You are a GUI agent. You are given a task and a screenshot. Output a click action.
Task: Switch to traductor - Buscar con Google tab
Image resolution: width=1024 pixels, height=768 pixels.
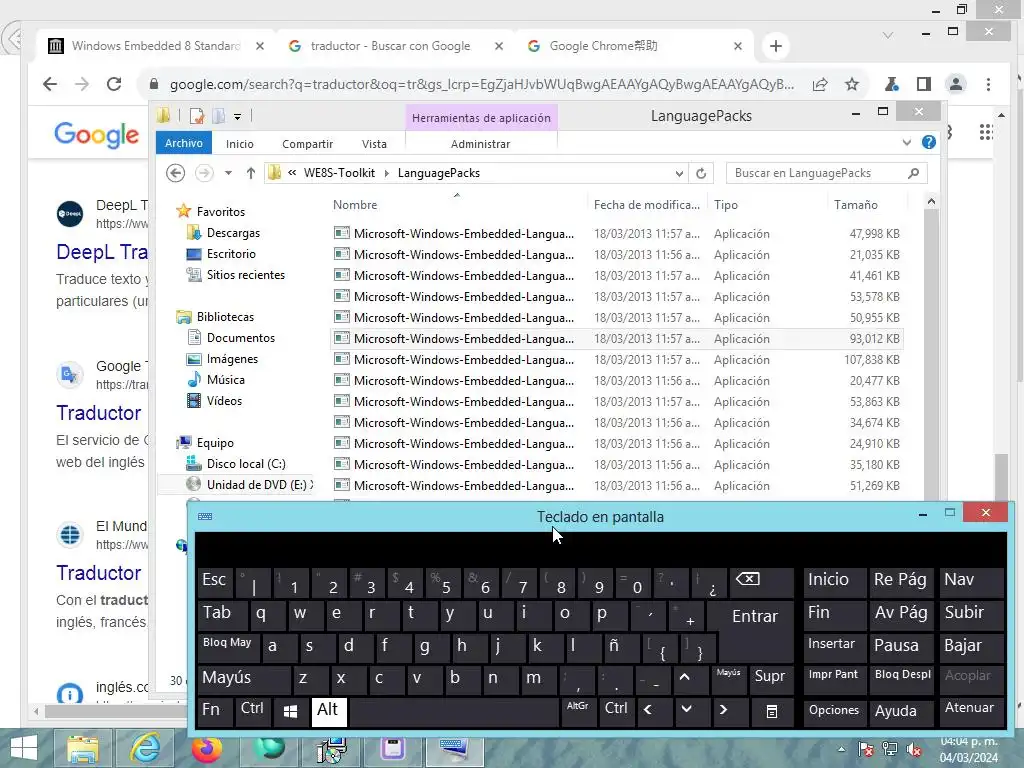[x=391, y=46]
